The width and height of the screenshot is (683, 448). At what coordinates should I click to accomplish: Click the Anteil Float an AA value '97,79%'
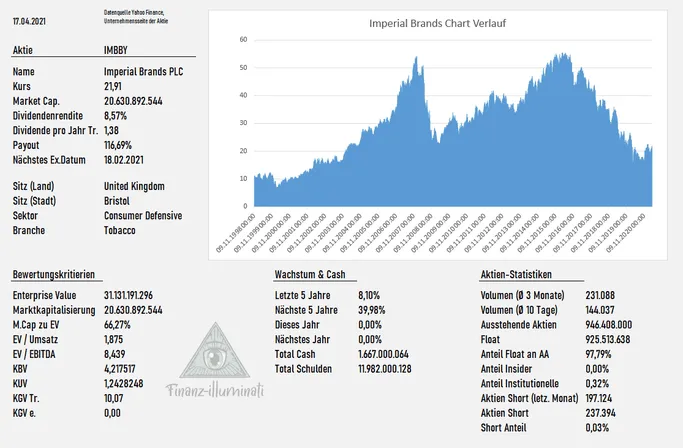pyautogui.click(x=598, y=354)
